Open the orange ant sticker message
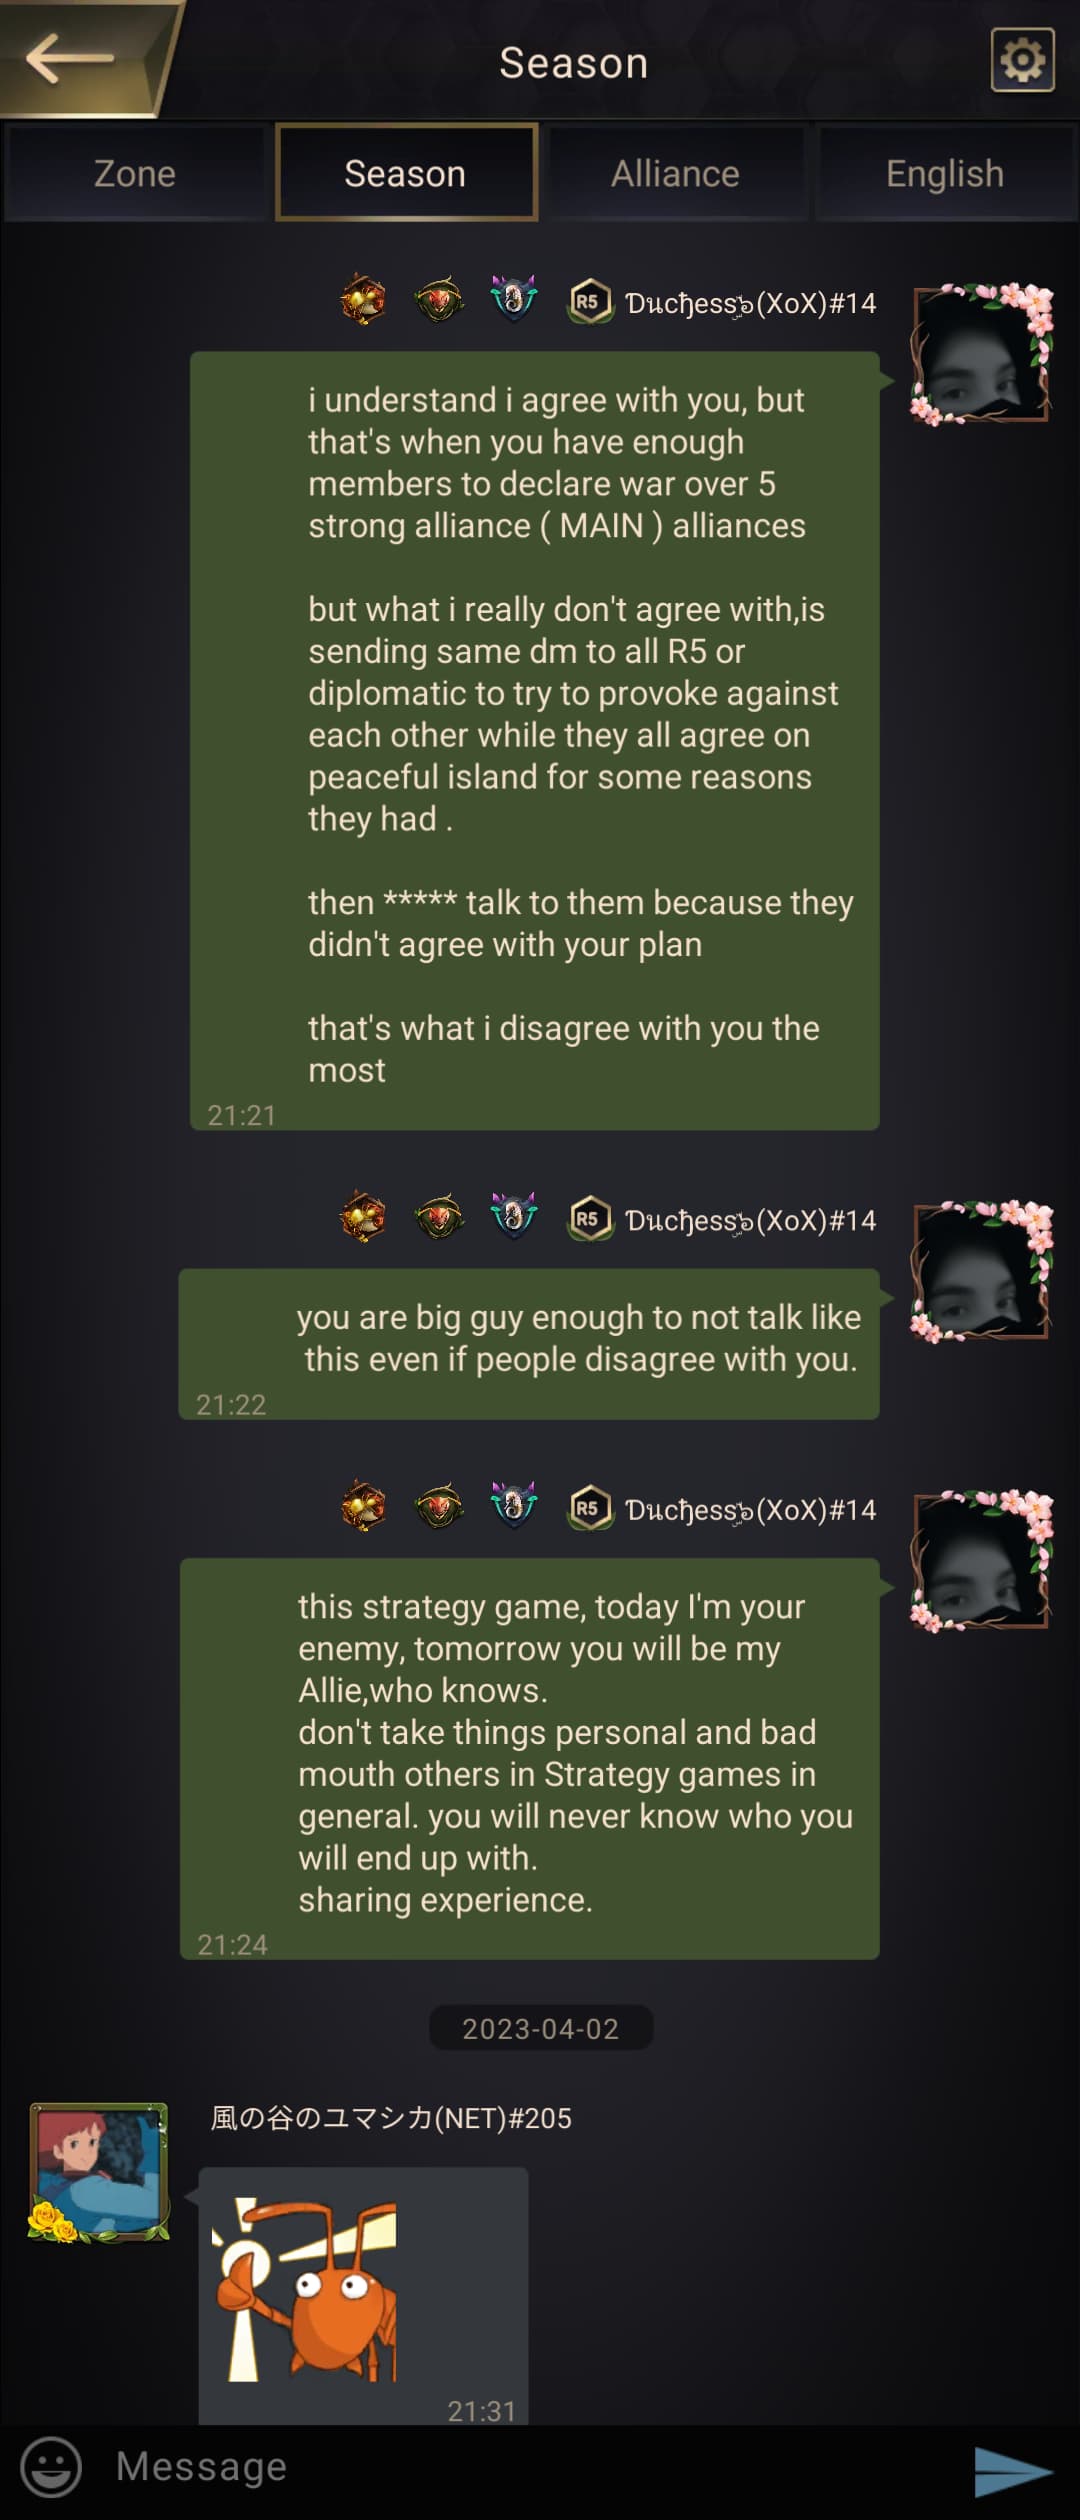 tap(364, 2292)
